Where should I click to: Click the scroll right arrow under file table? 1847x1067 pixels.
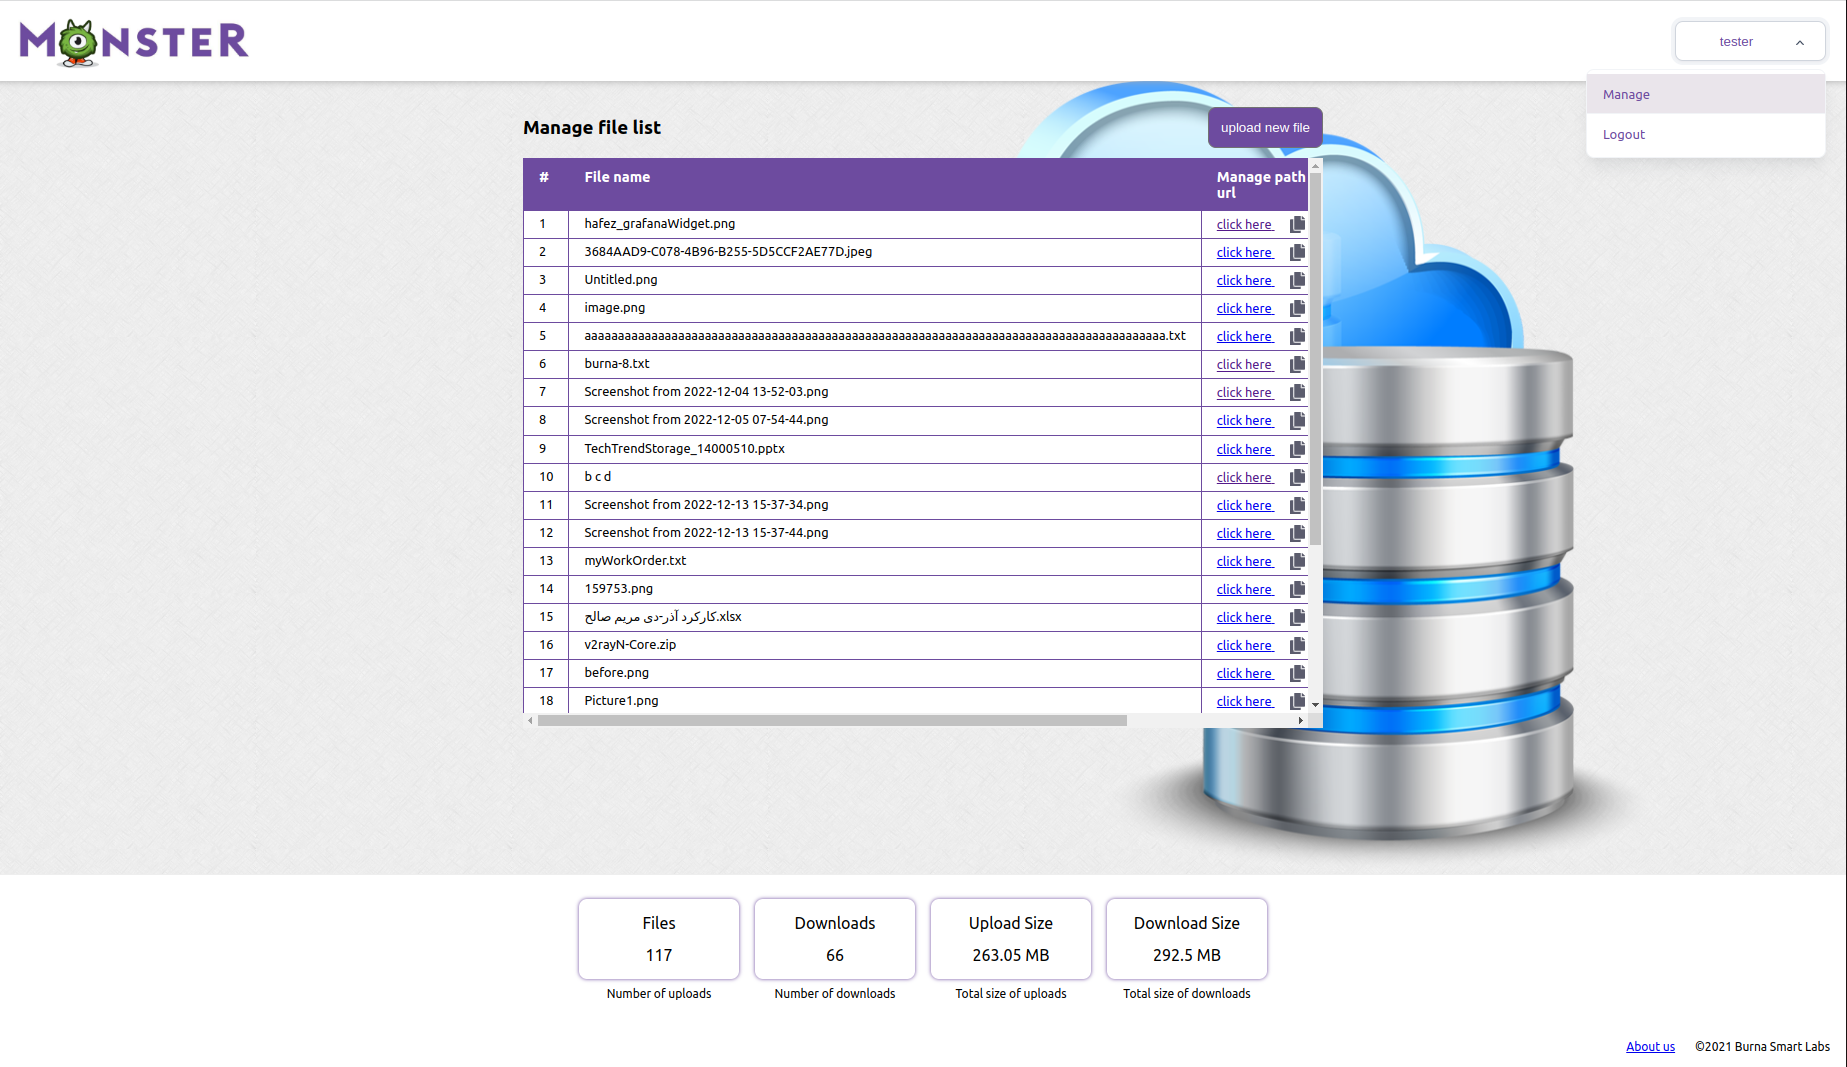click(x=1300, y=720)
